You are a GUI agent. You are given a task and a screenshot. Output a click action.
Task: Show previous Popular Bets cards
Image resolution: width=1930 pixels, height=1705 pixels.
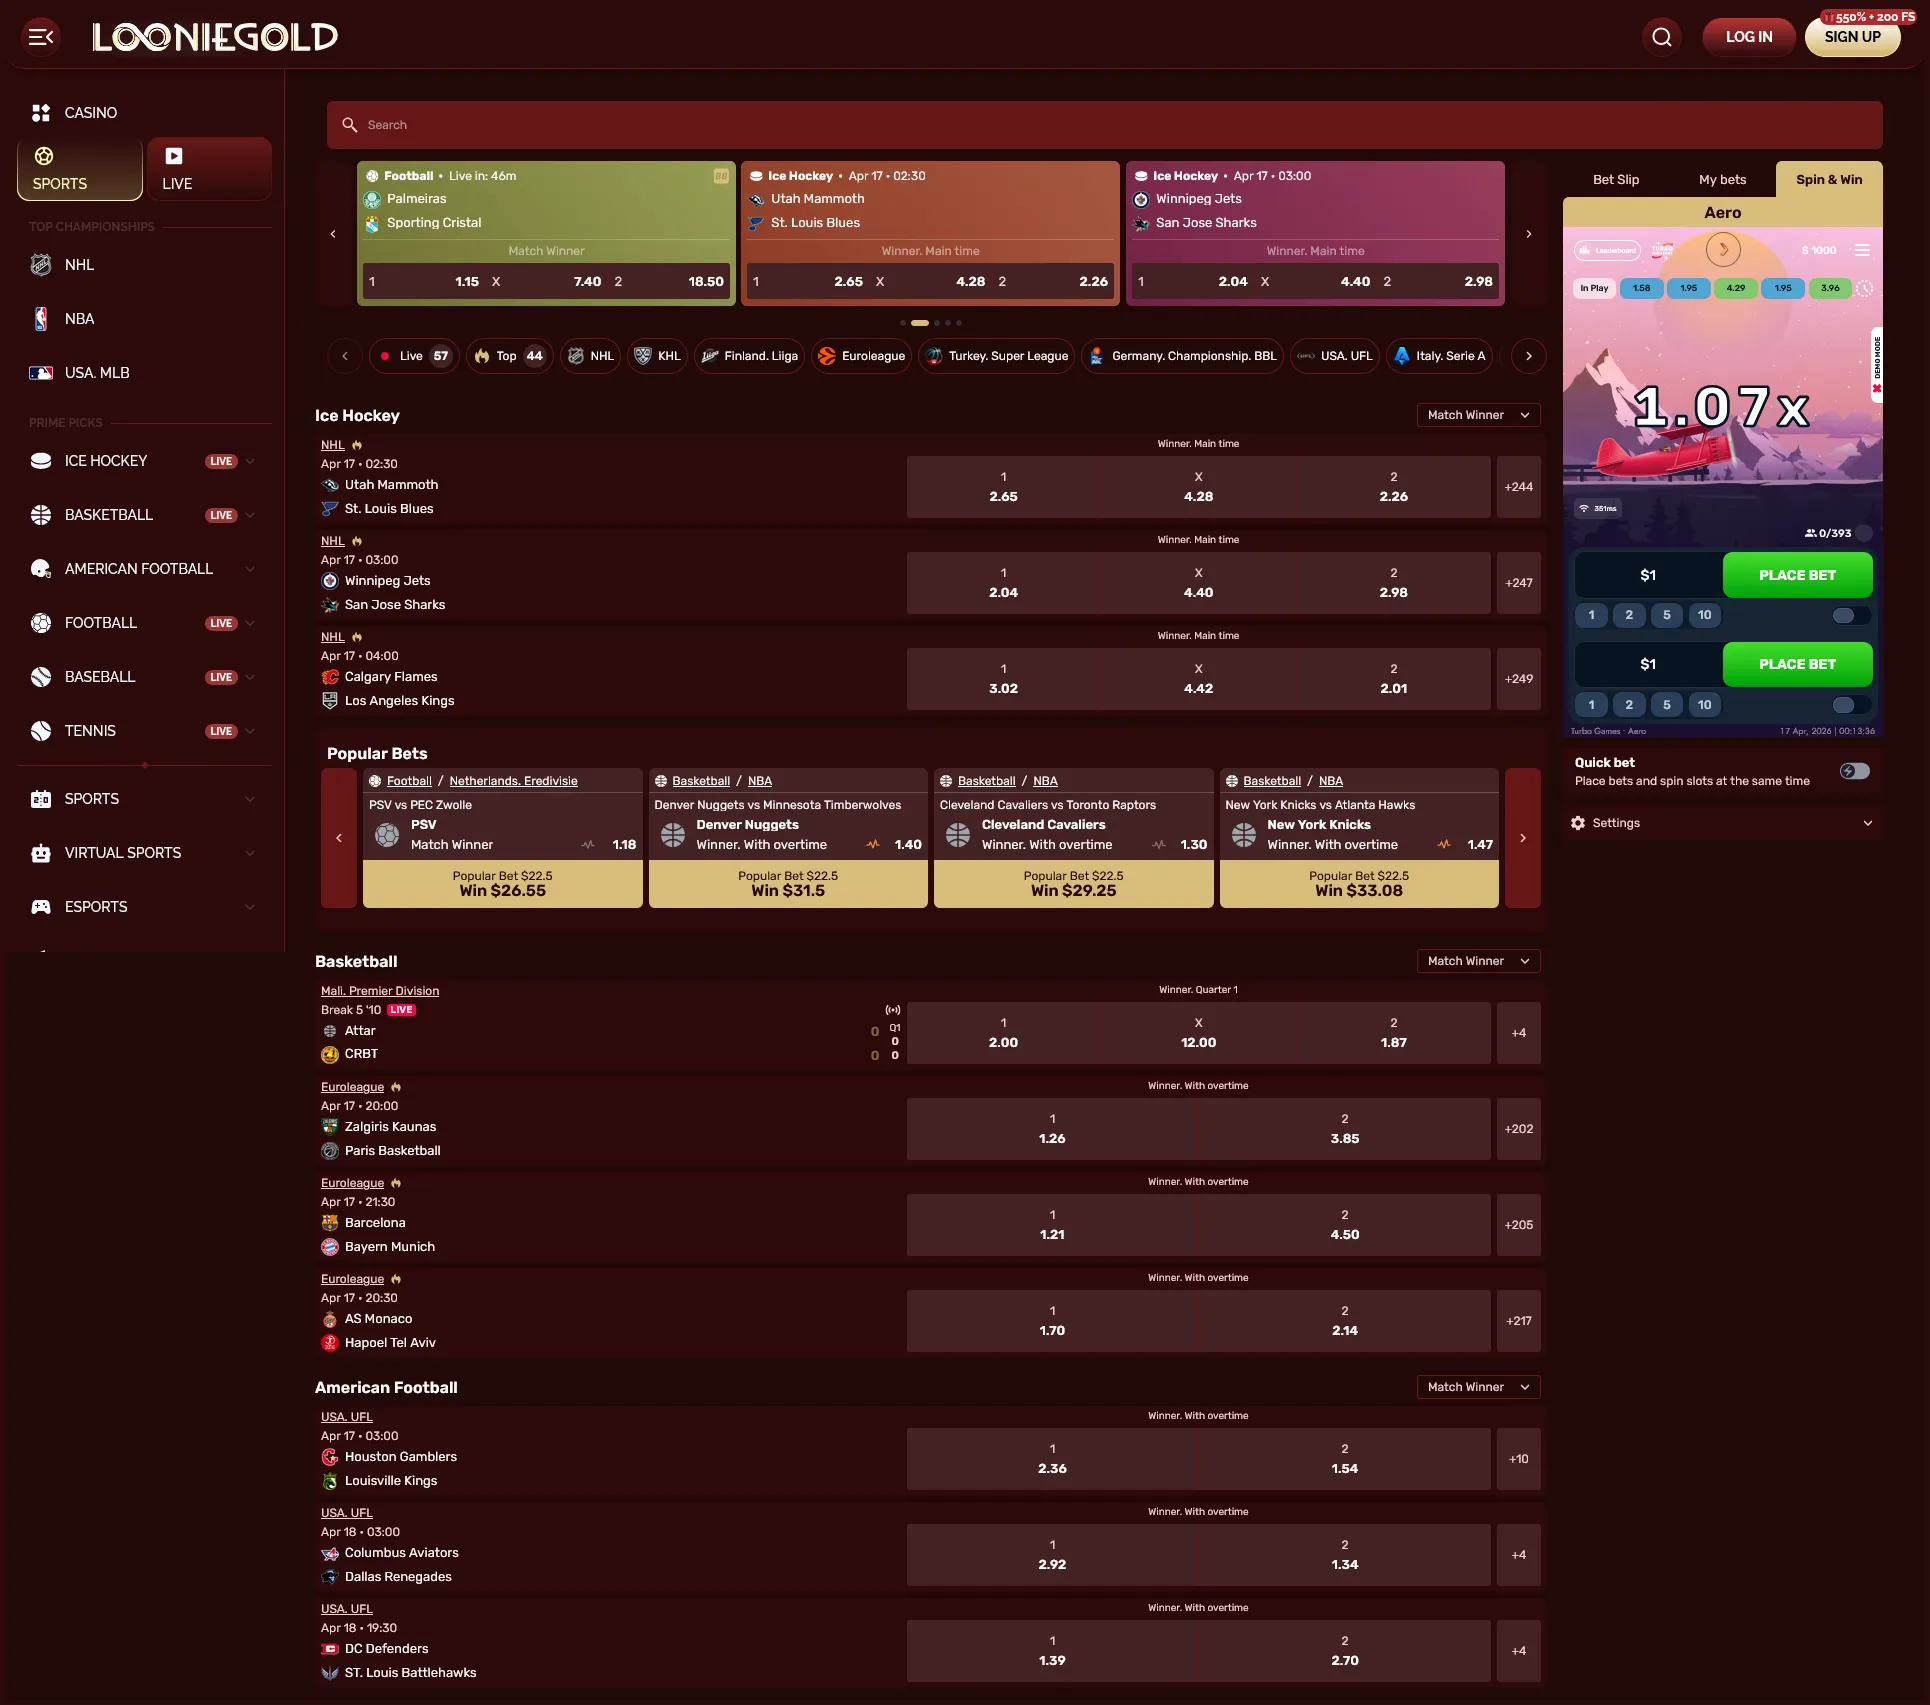tap(339, 838)
